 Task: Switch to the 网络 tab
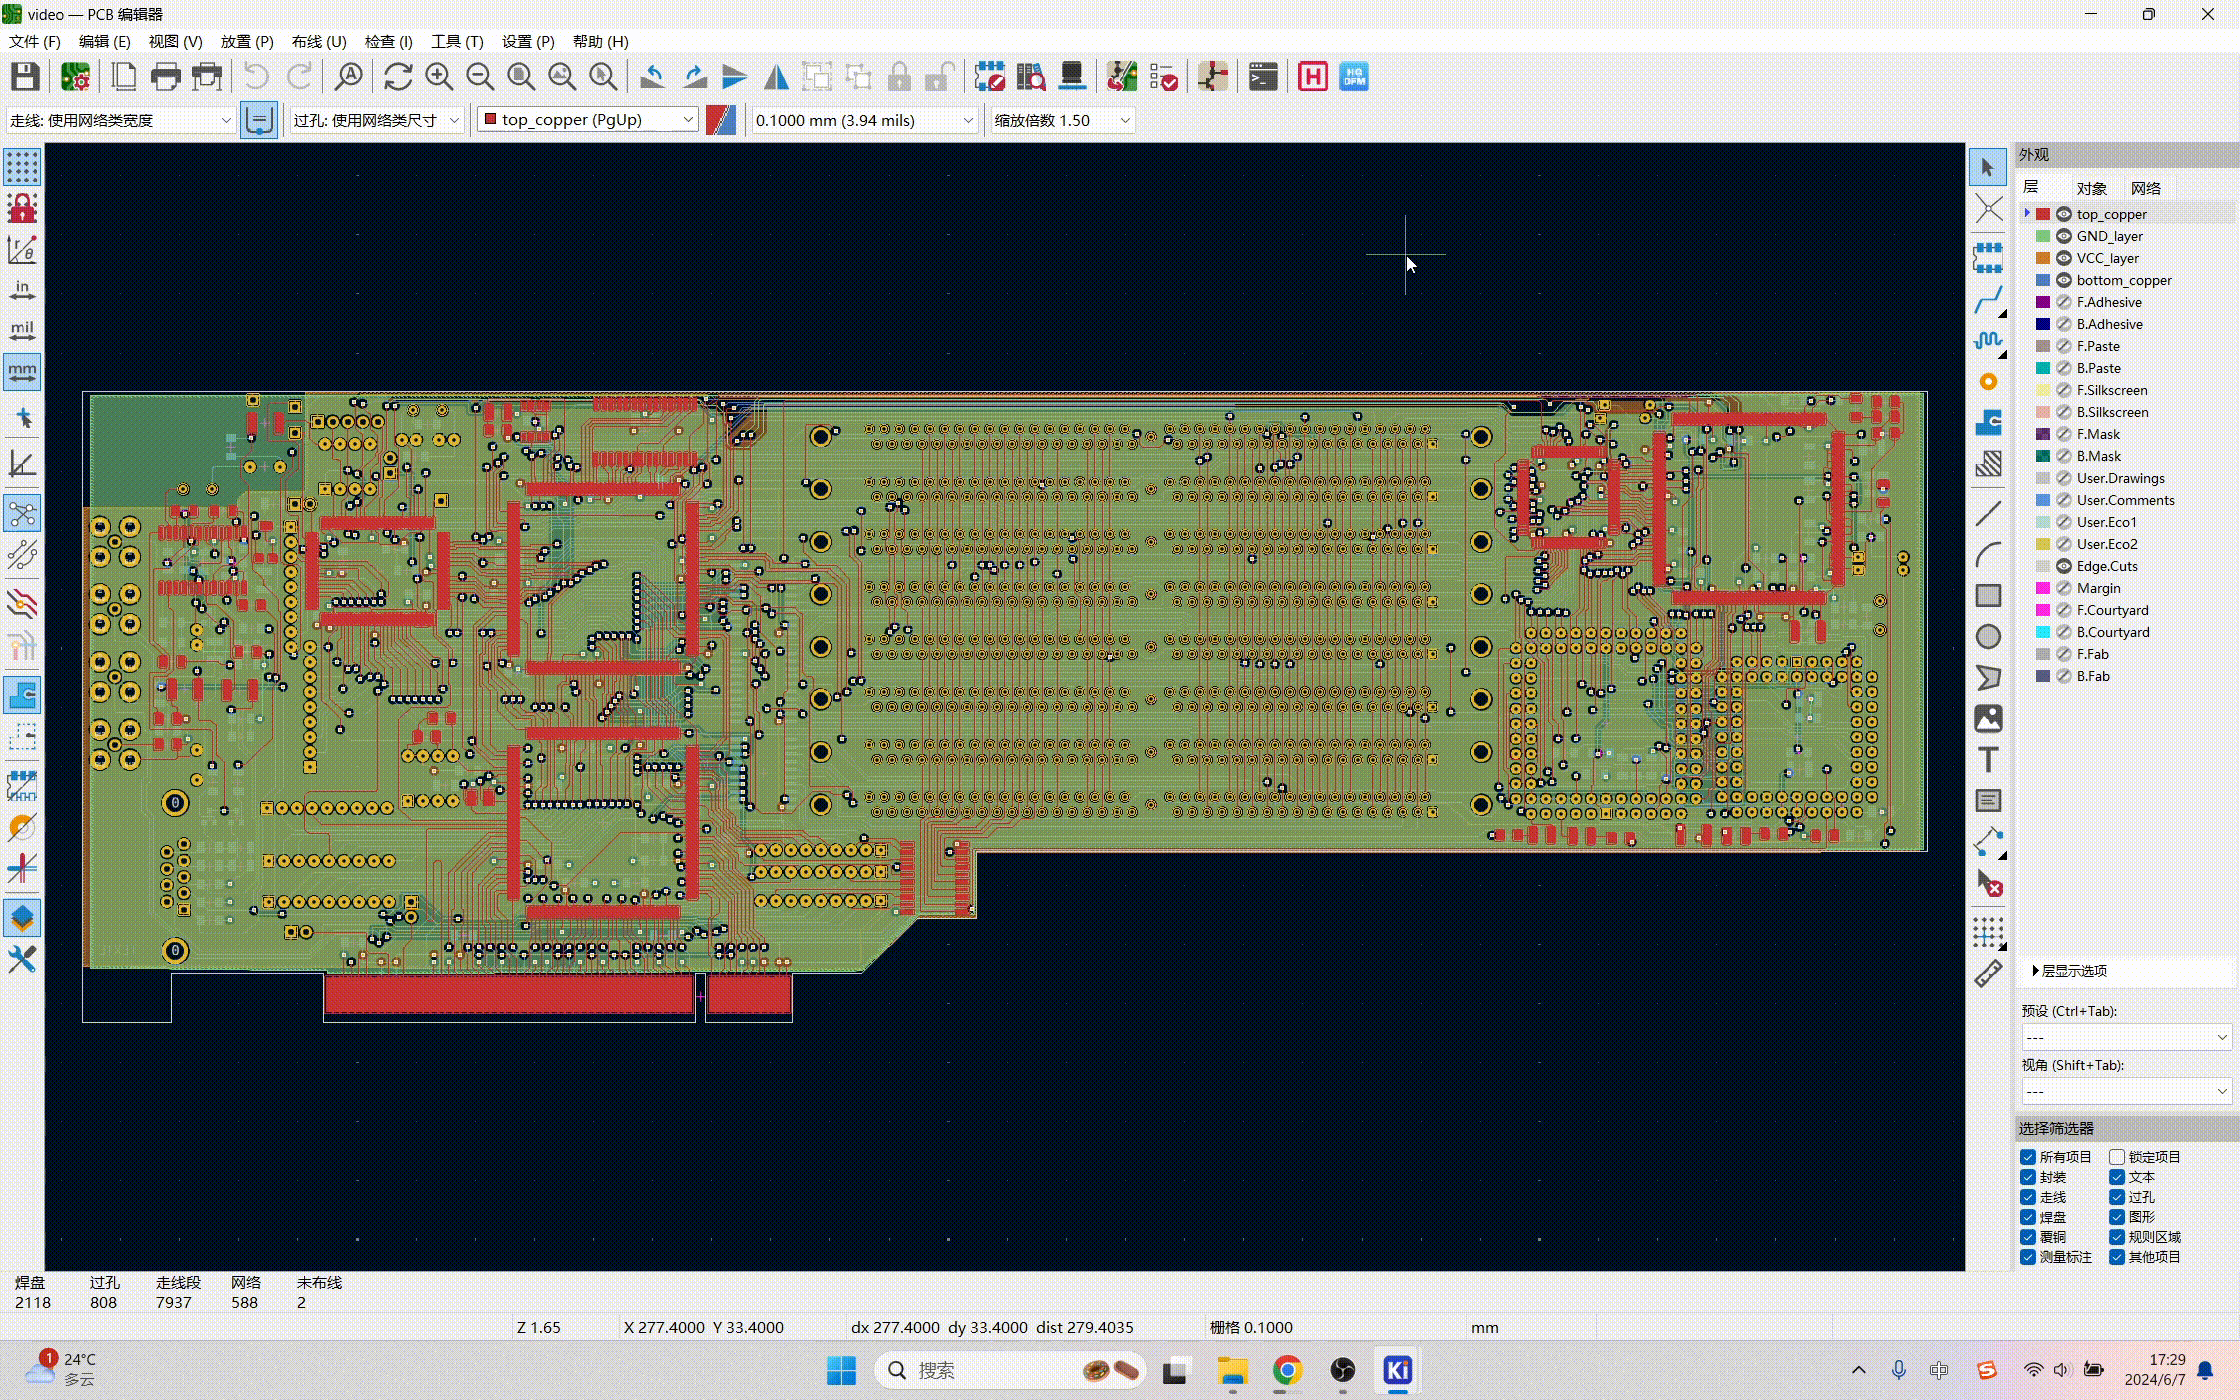coord(2145,188)
